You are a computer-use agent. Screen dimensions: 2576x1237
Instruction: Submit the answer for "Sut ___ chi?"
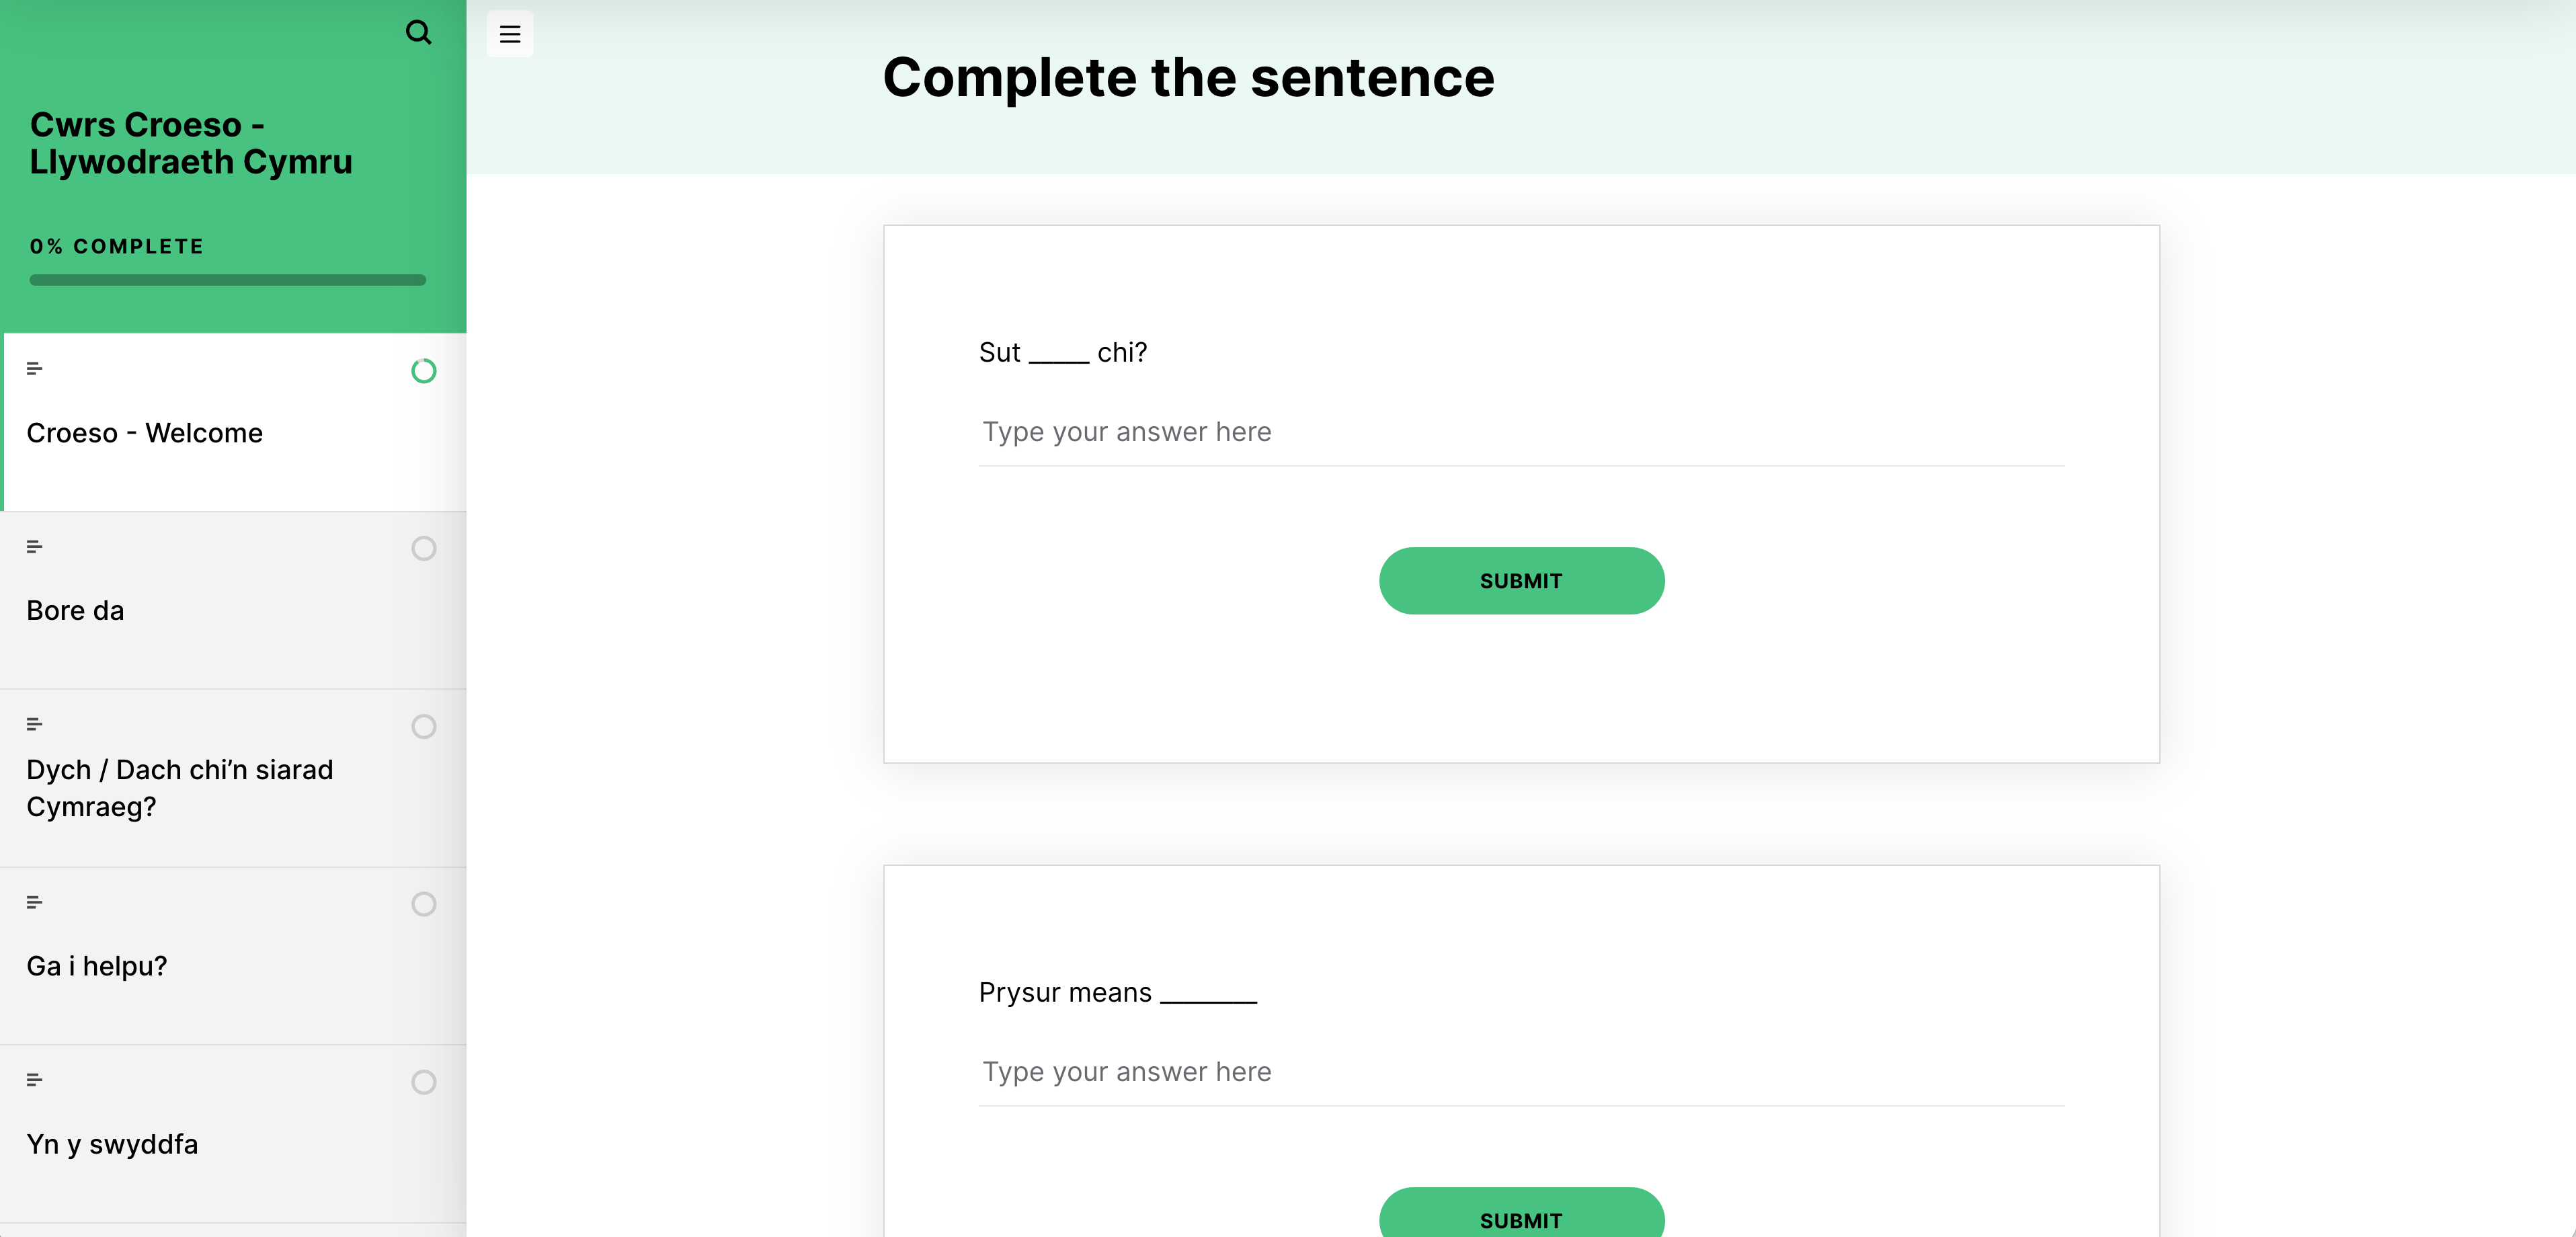(1520, 581)
